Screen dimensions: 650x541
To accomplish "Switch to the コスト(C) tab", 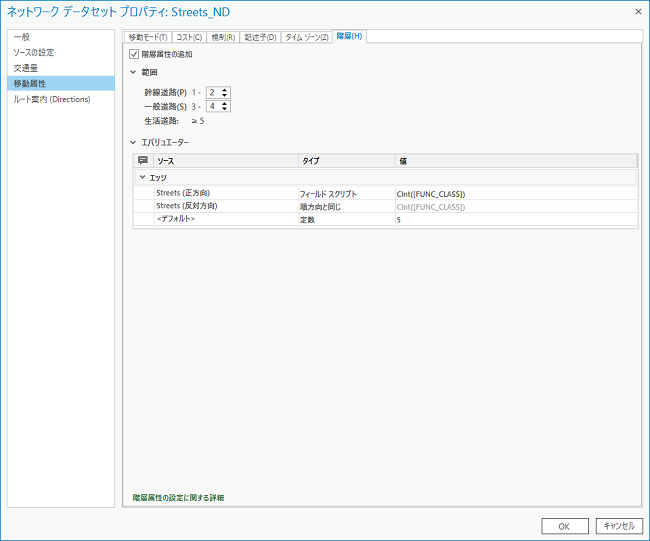I will tap(189, 37).
